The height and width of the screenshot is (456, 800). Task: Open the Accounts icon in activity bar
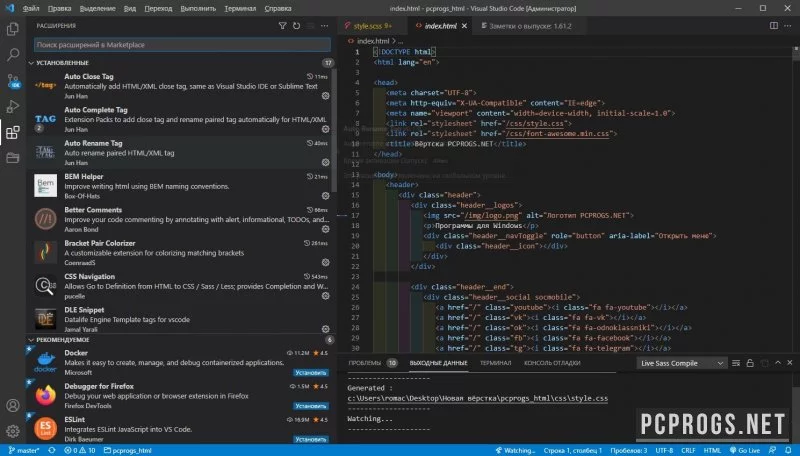pyautogui.click(x=13, y=406)
